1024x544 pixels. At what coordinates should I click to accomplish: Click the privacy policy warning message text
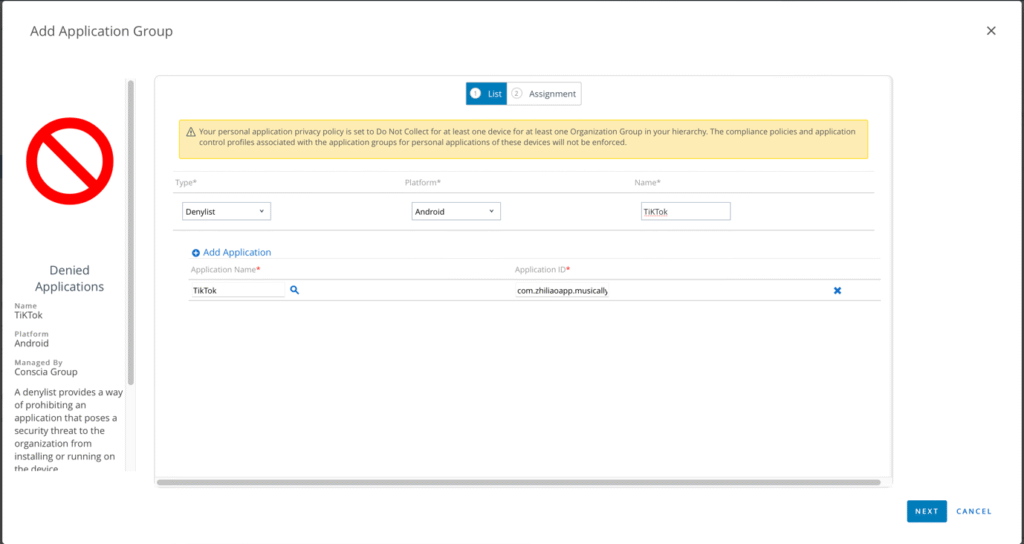coord(527,136)
